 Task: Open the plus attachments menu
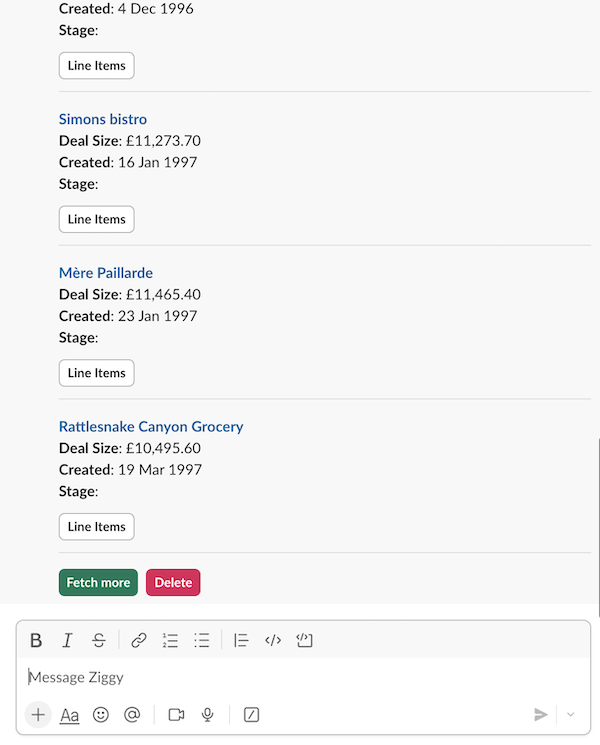(x=38, y=715)
